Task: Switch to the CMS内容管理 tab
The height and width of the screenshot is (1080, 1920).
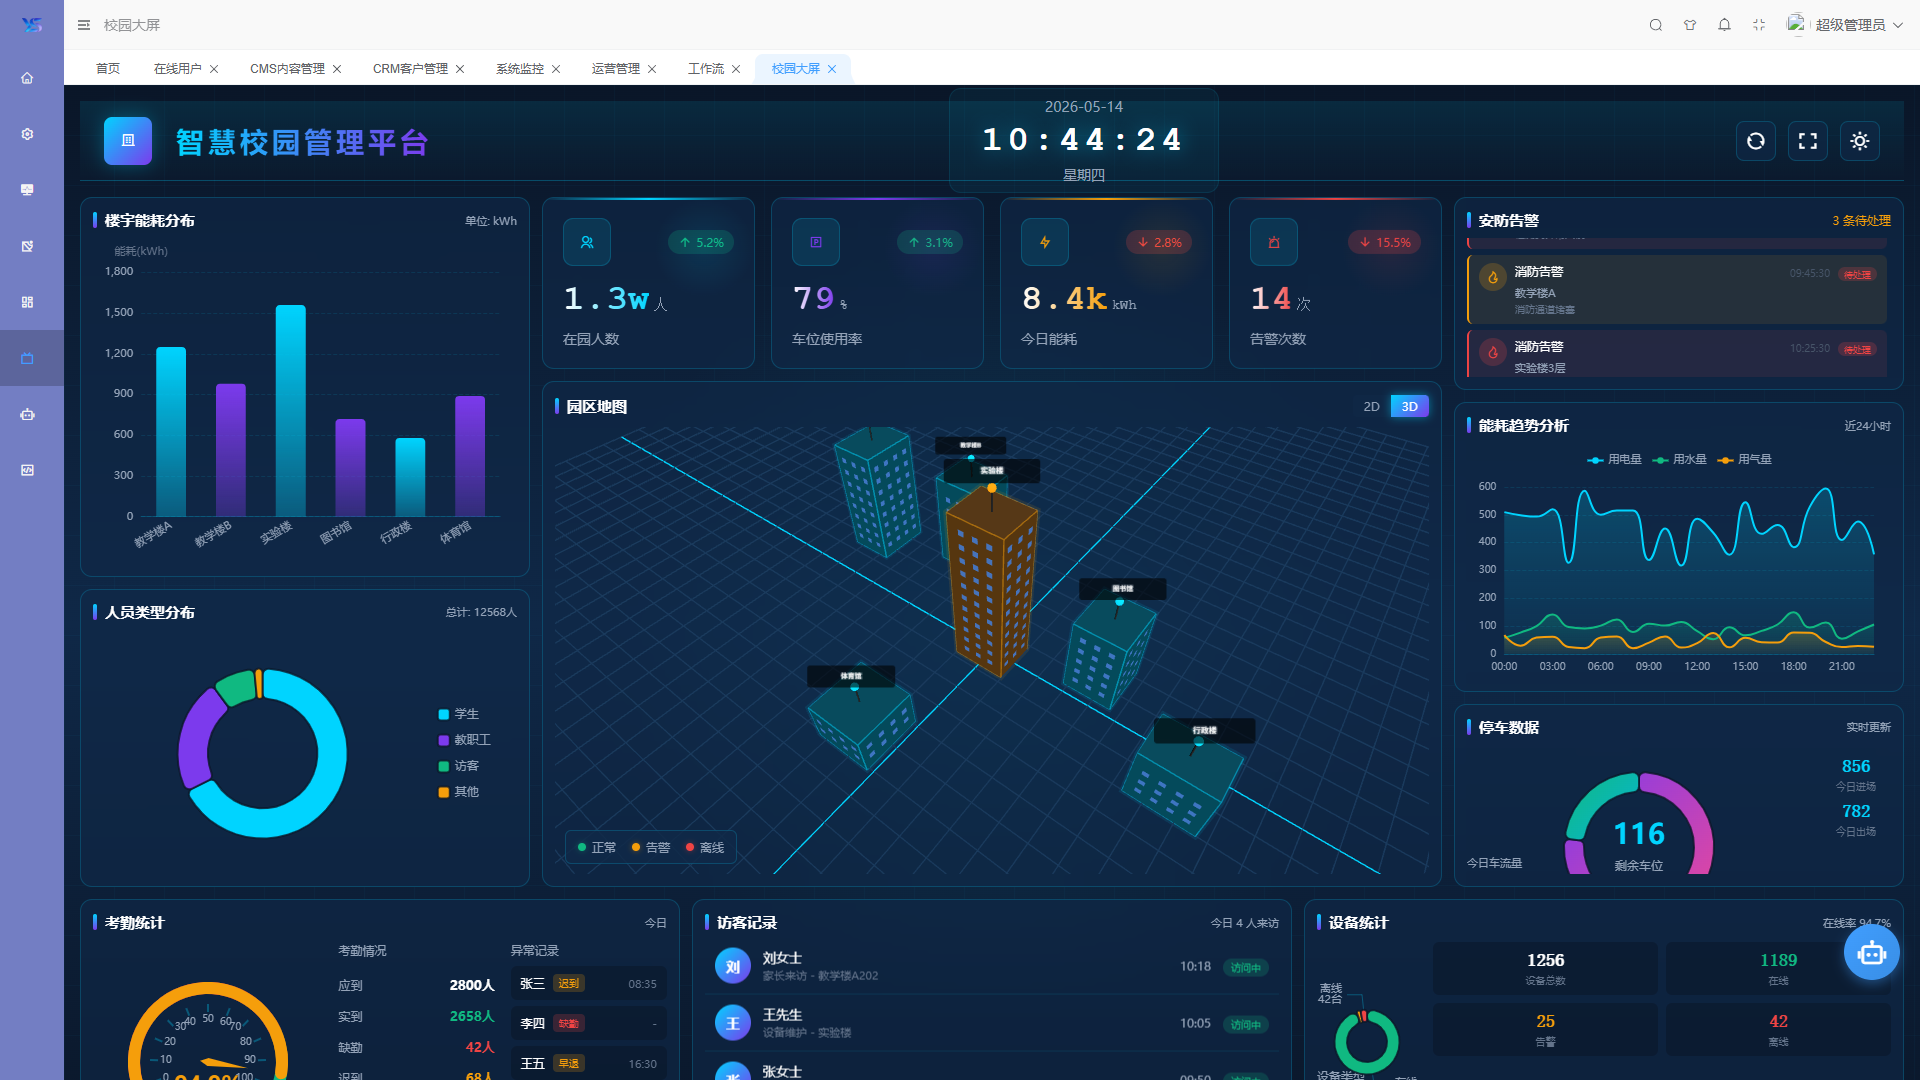Action: 287,69
